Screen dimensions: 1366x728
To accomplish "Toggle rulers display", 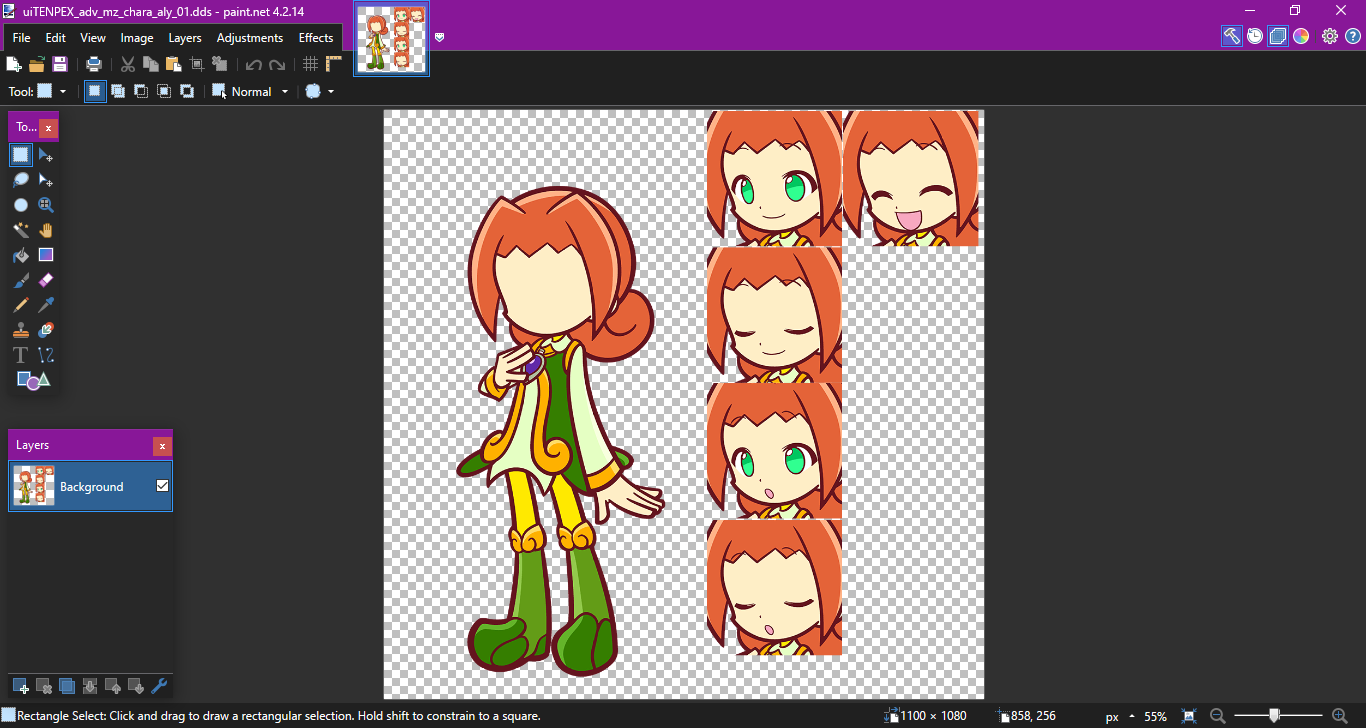I will tap(334, 64).
